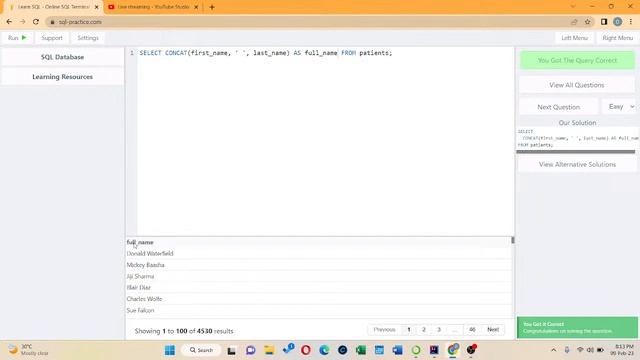640x360 pixels.
Task: Bookmark this page with the star icon
Action: (x=587, y=22)
